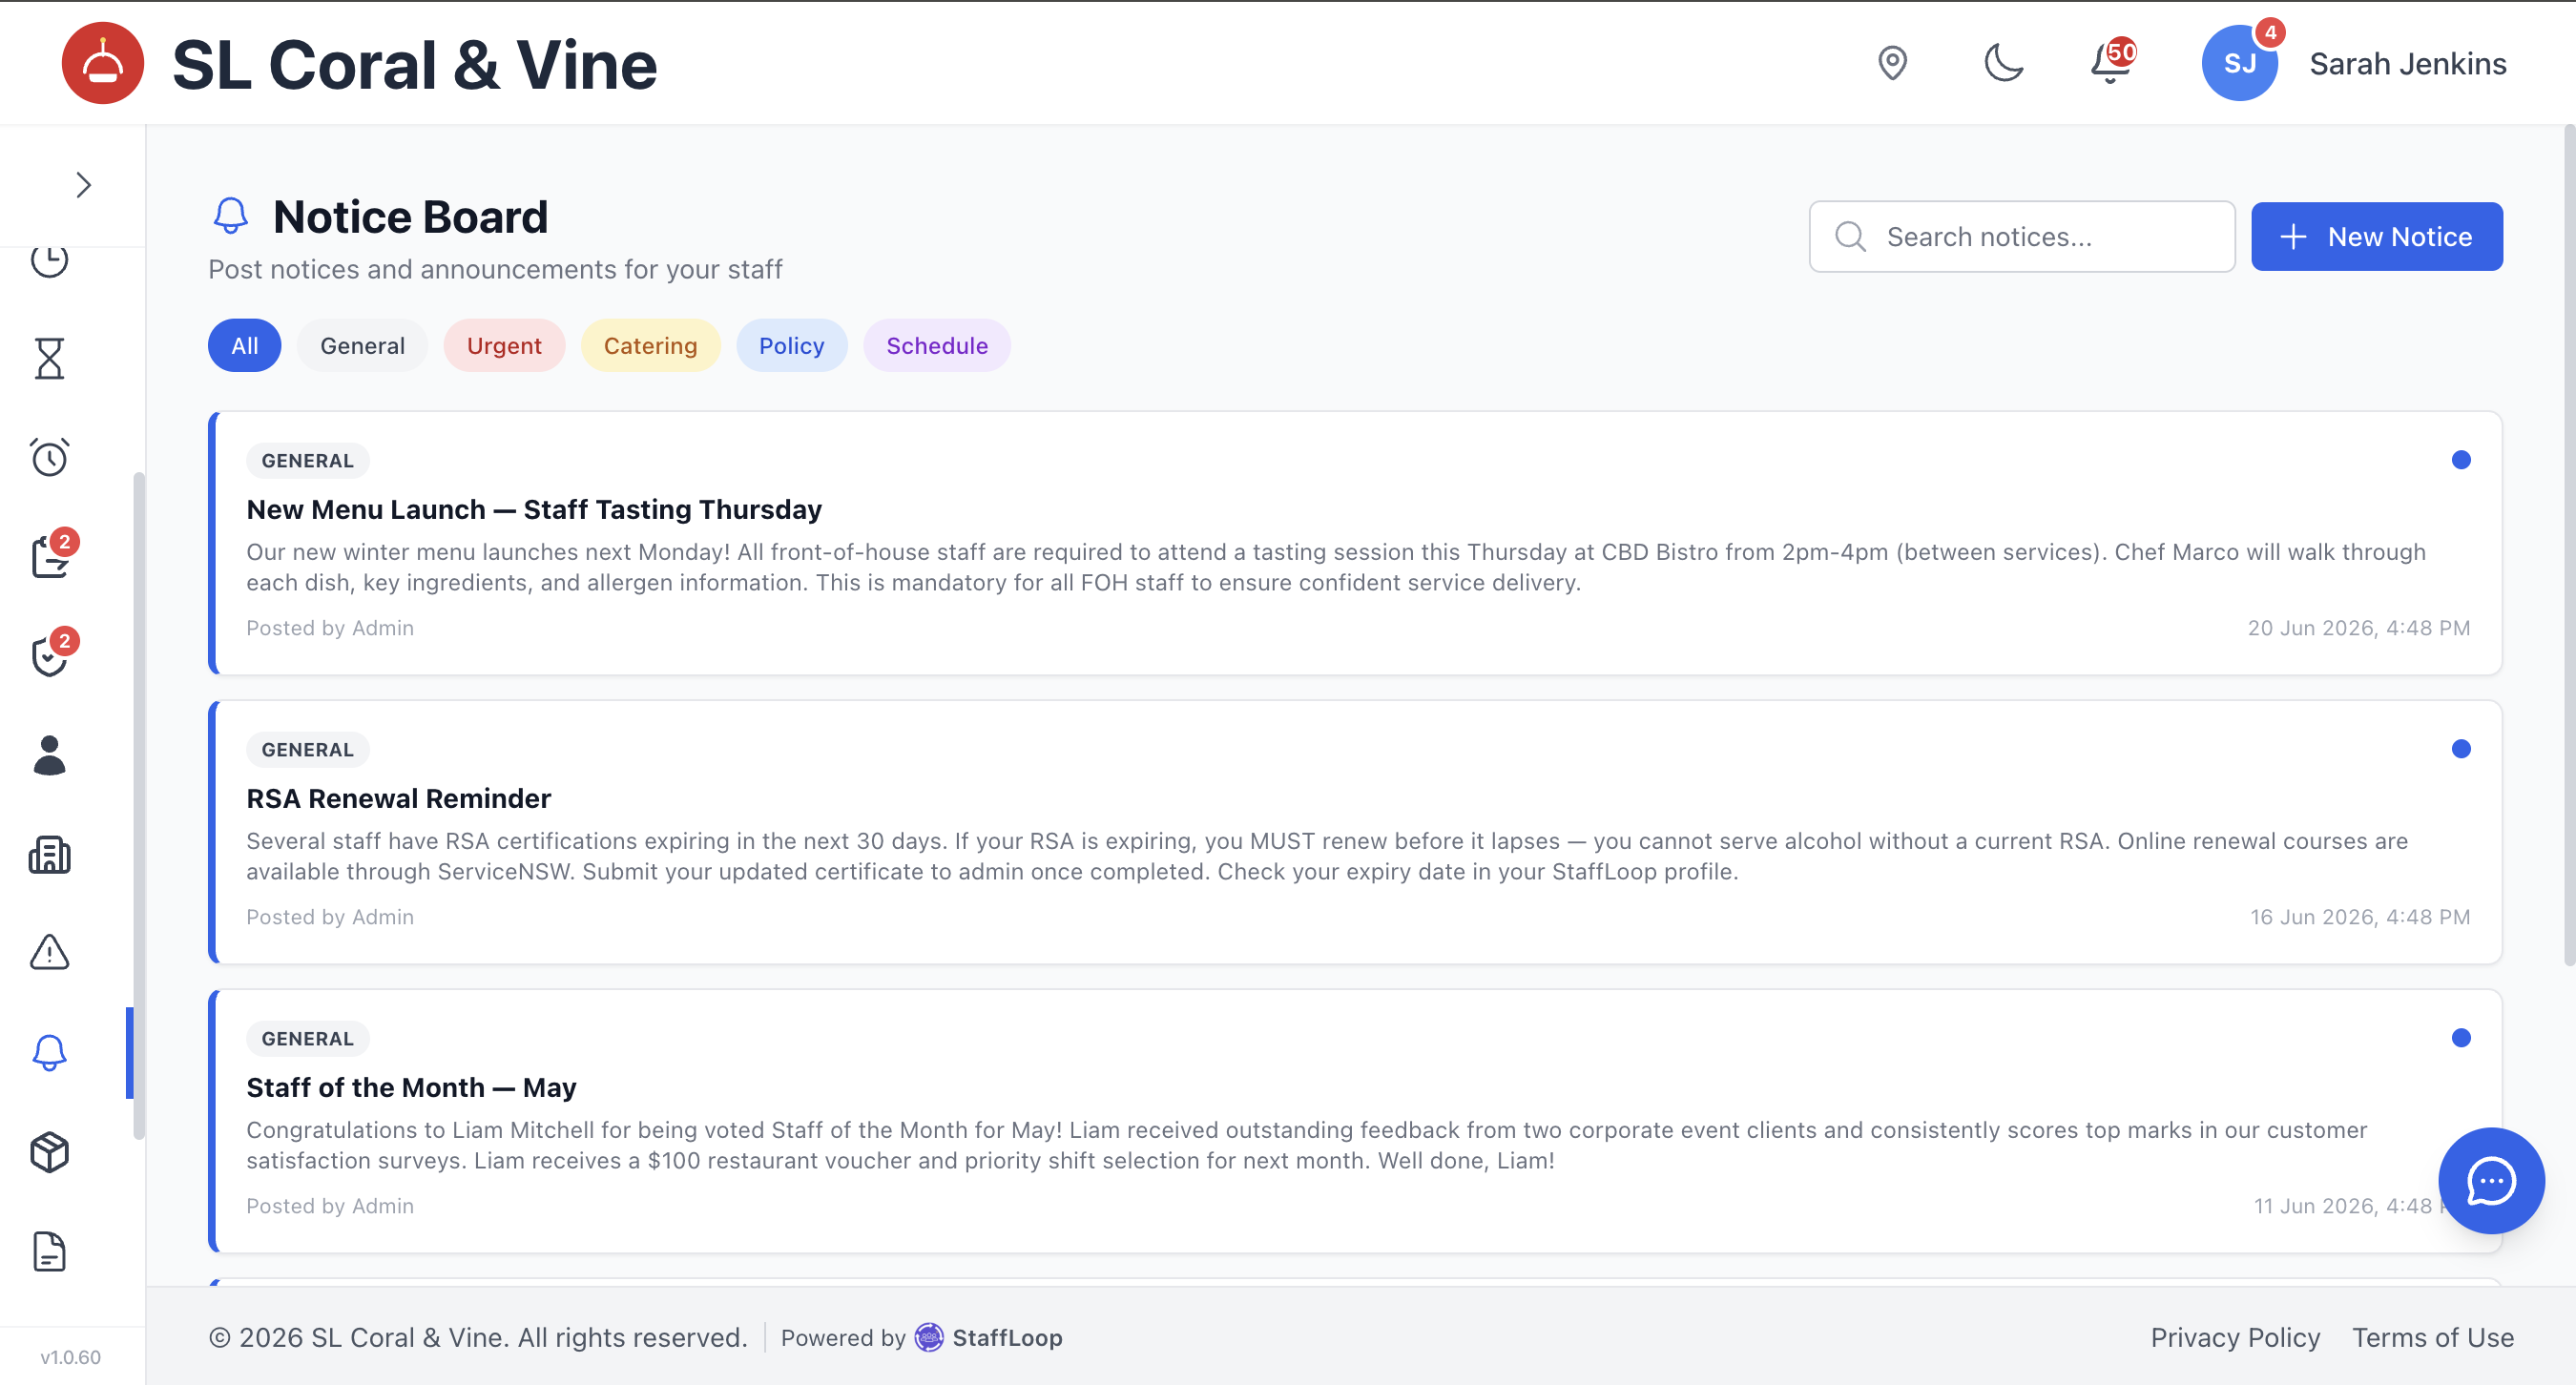Select the Notice Board bell in sidebar
This screenshot has width=2576, height=1385.
coord(49,1053)
